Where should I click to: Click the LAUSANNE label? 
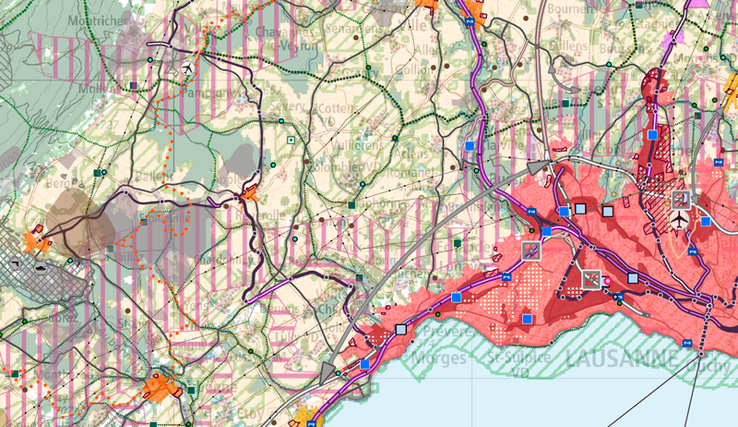[623, 360]
